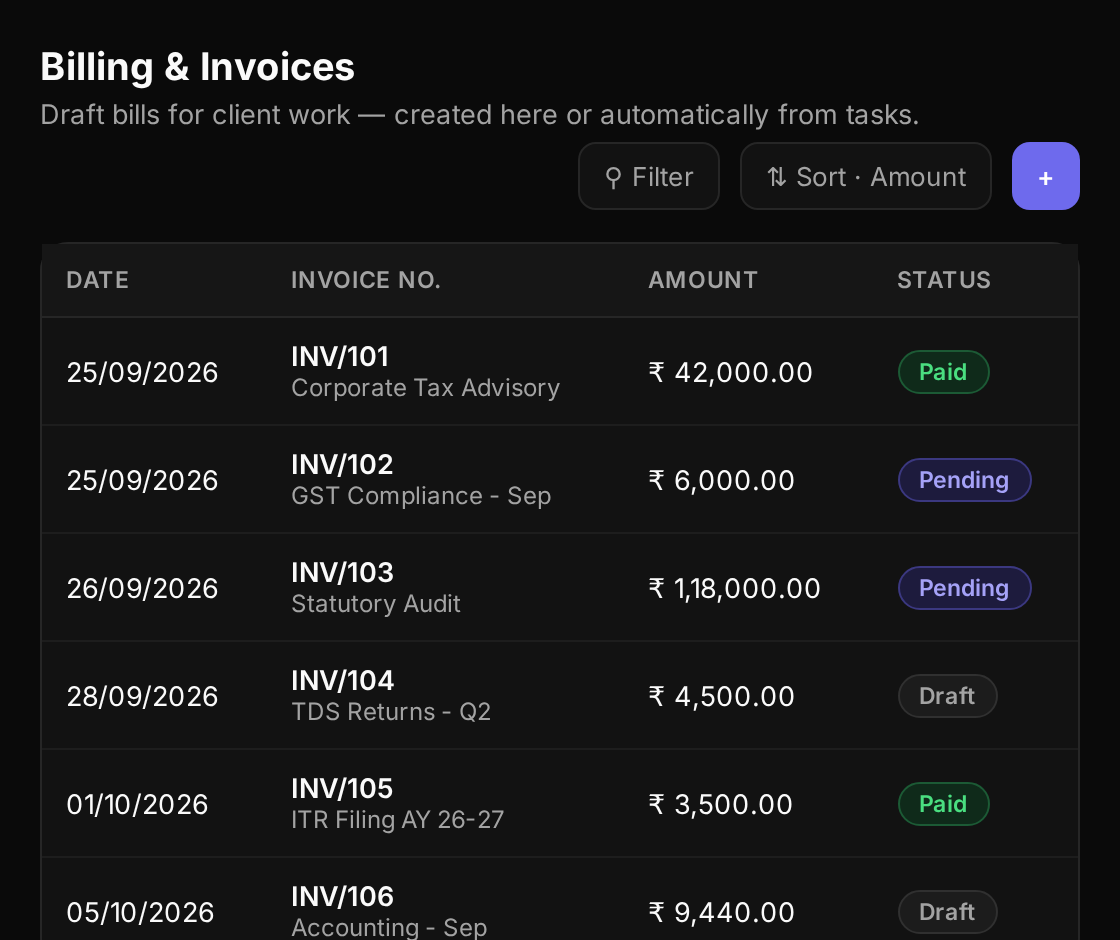Open the Filter button
Screen dimensions: 1120x940
coord(649,176)
